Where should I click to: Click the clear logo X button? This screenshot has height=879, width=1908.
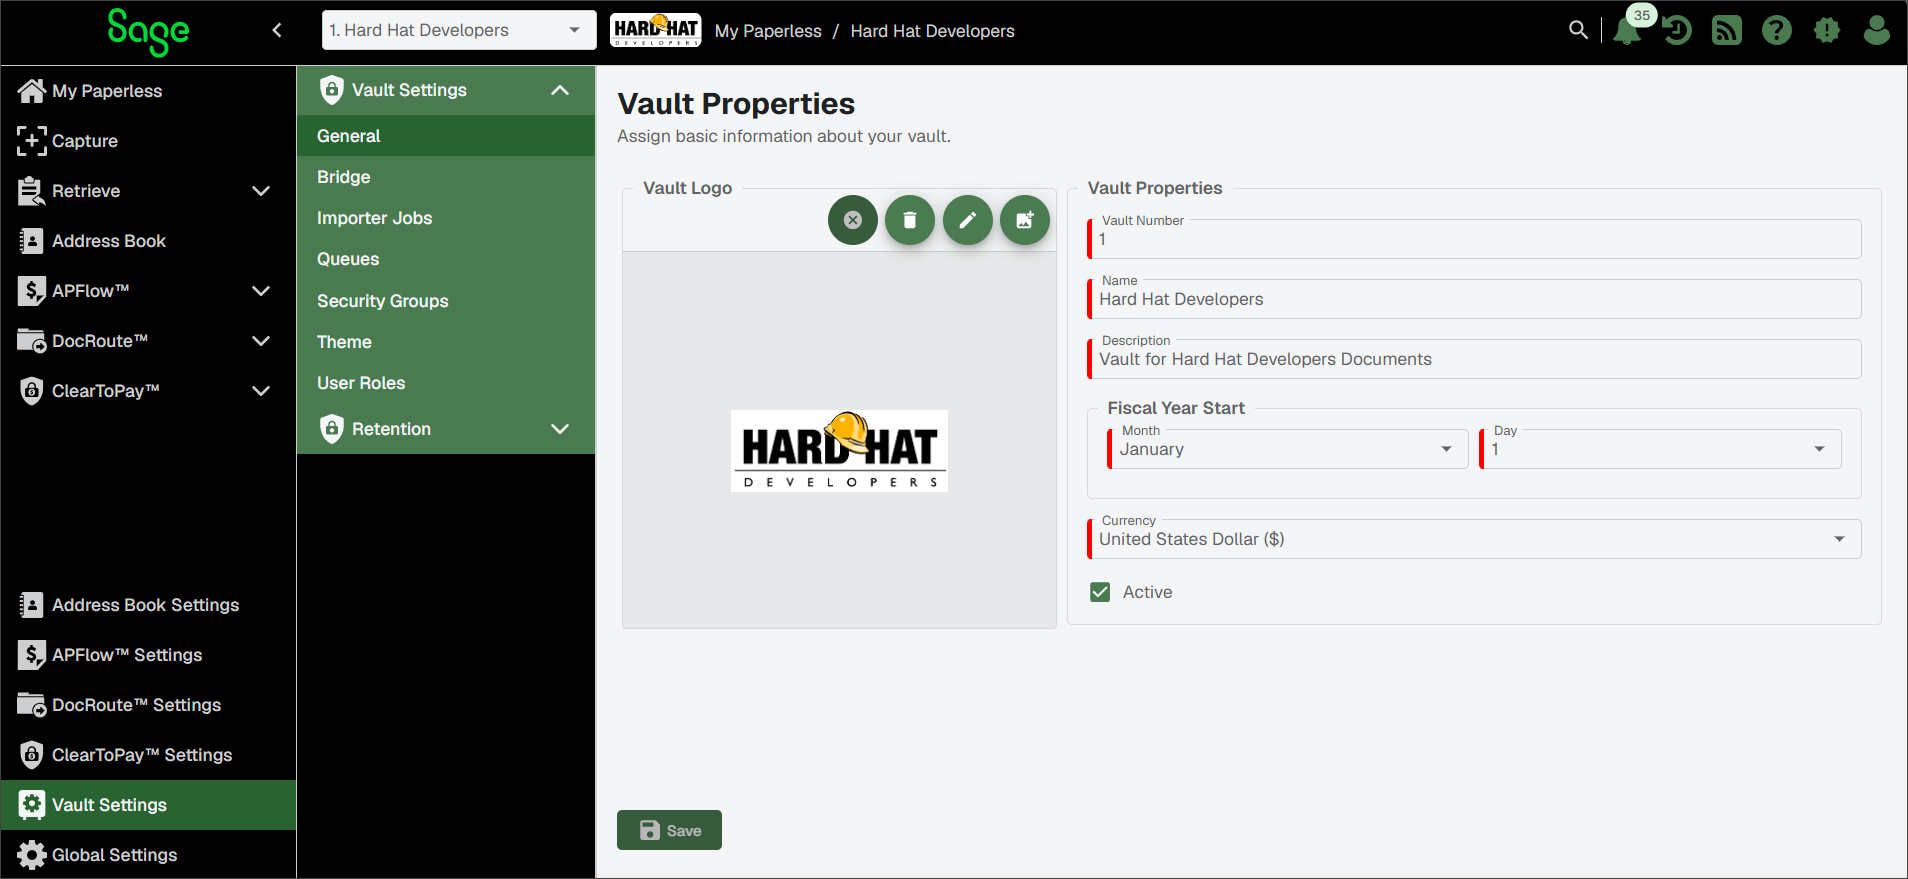[x=853, y=220]
